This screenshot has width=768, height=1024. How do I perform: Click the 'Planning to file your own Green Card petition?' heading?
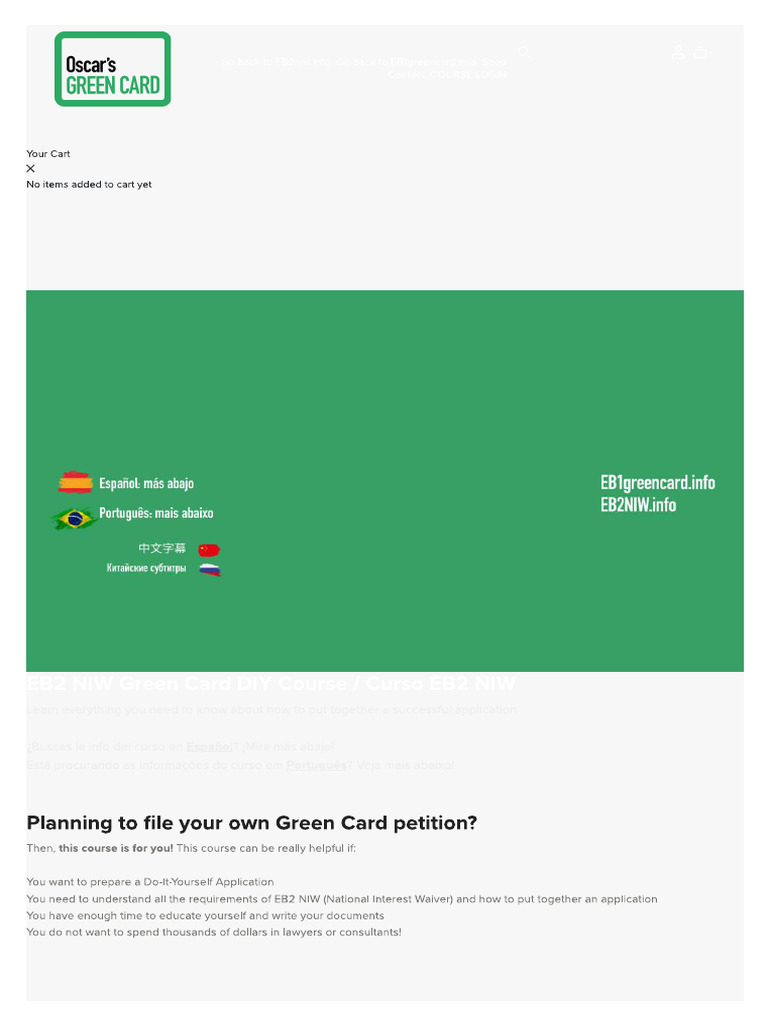point(252,823)
